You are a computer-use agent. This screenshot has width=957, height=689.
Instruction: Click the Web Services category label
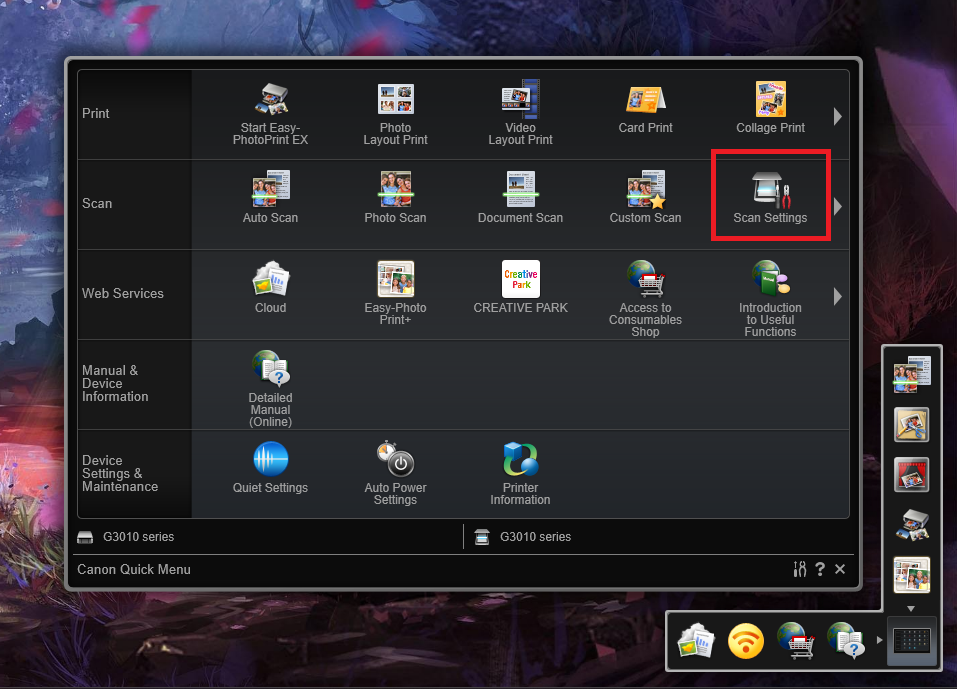[123, 294]
